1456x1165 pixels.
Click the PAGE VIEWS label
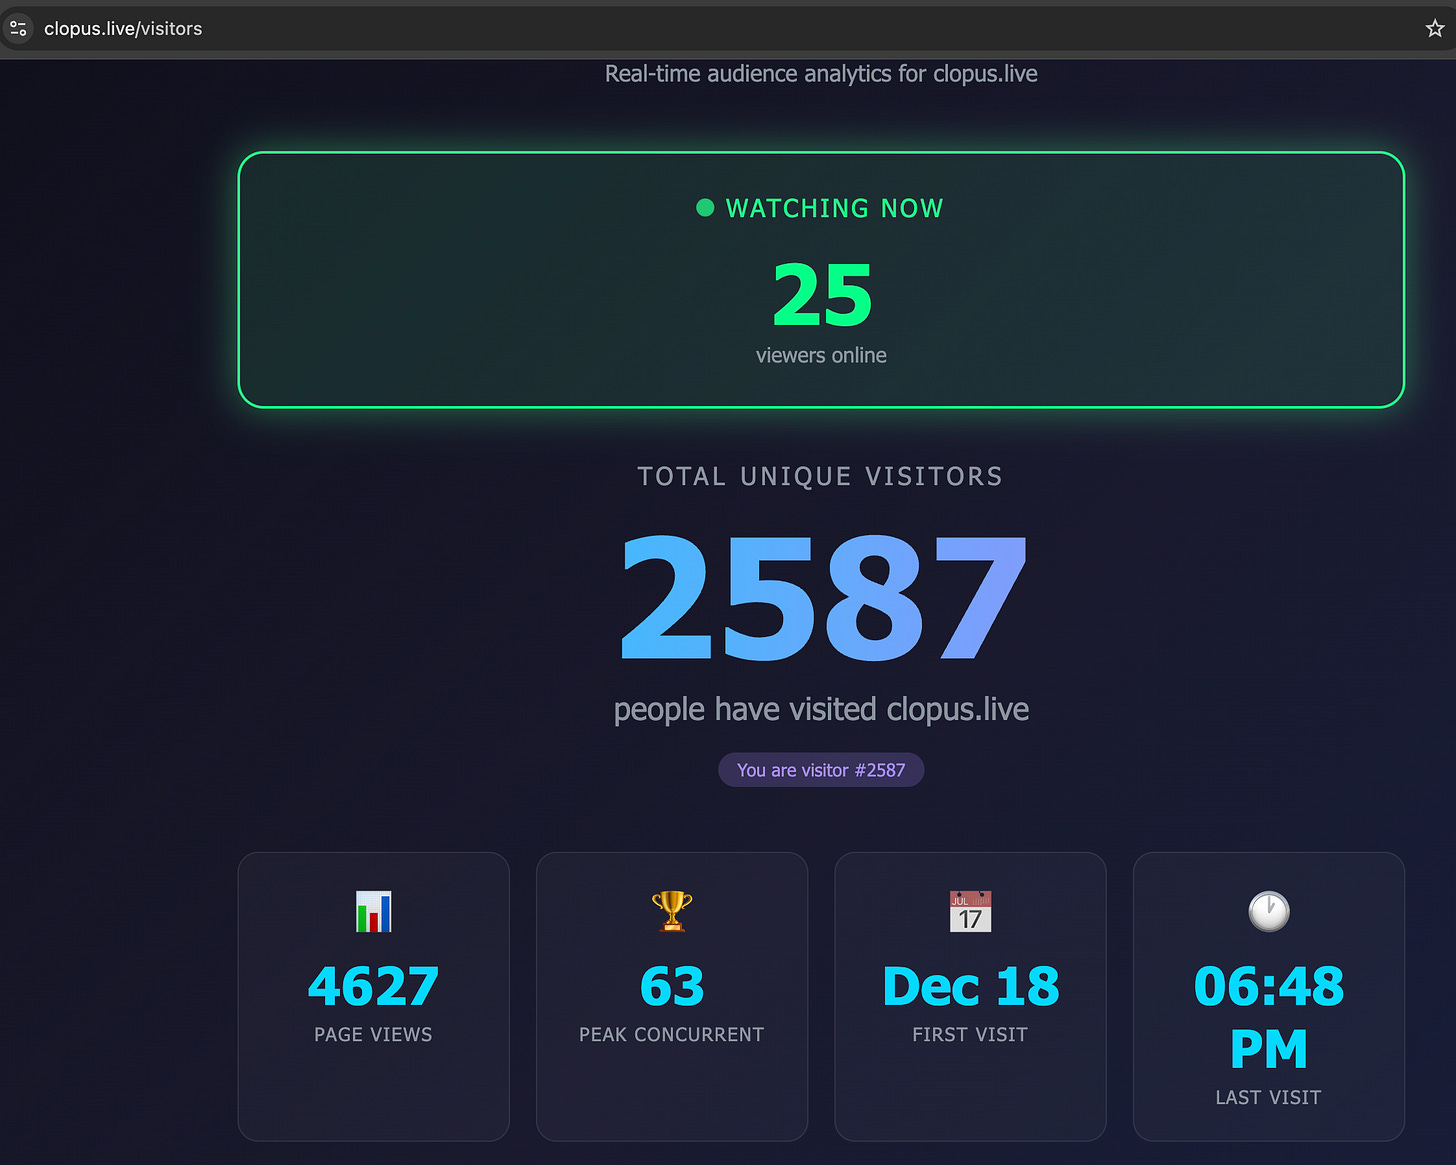click(373, 1035)
